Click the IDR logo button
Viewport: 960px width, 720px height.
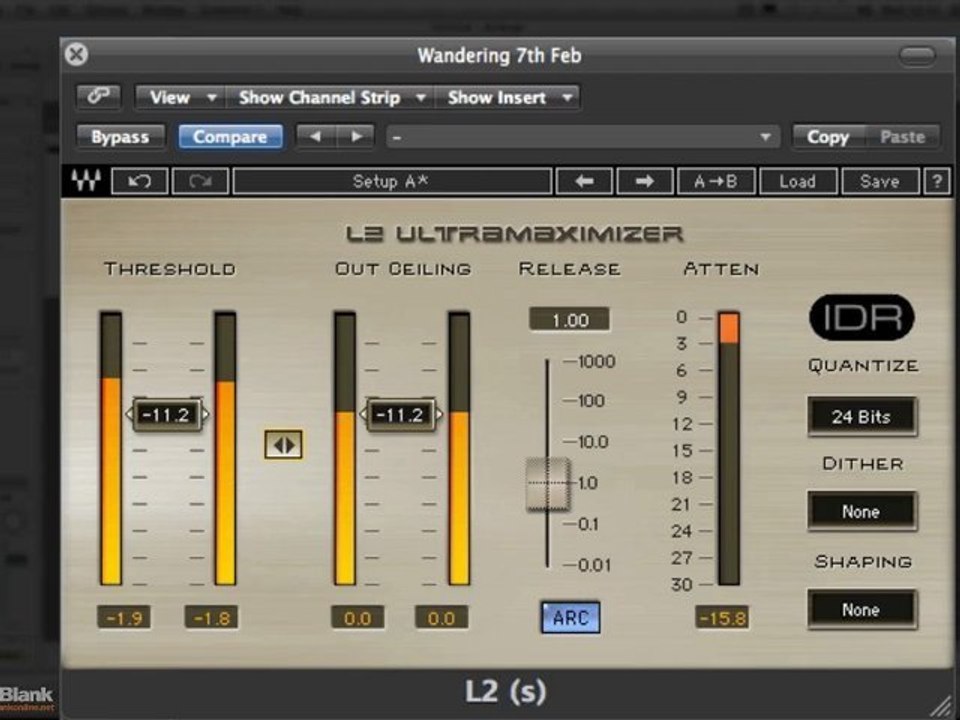click(861, 318)
